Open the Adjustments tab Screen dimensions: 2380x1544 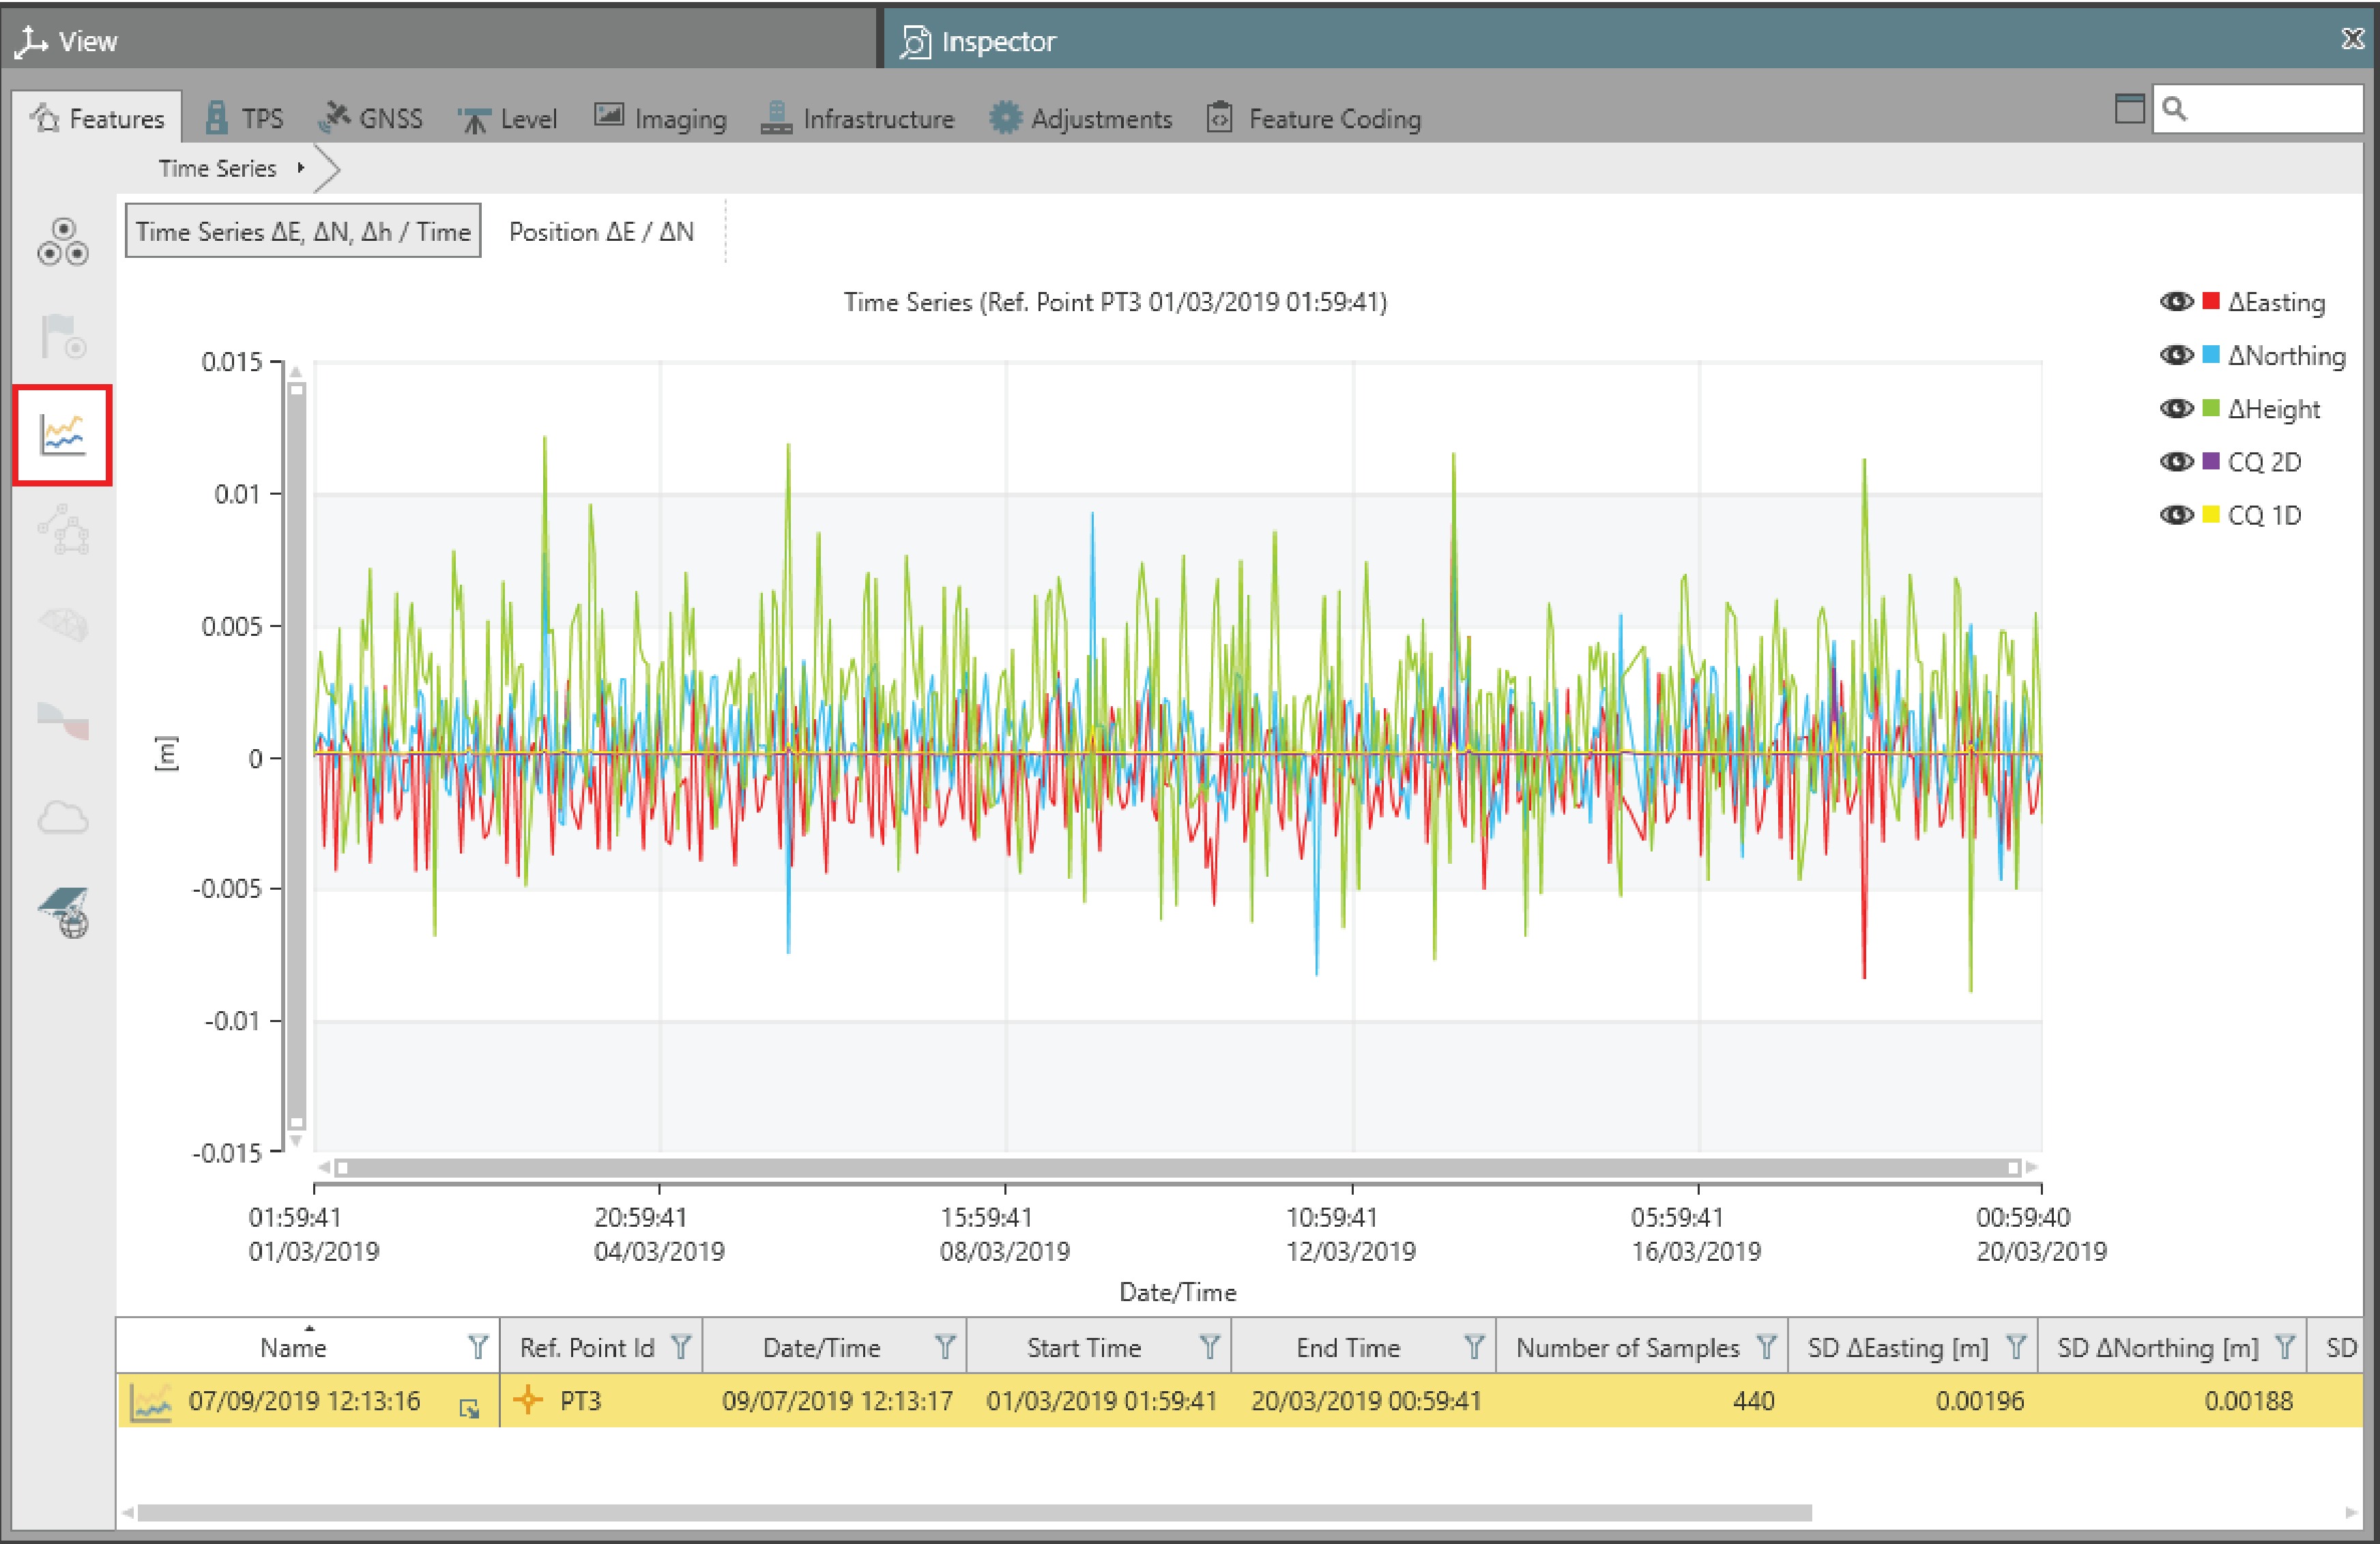tap(1080, 118)
